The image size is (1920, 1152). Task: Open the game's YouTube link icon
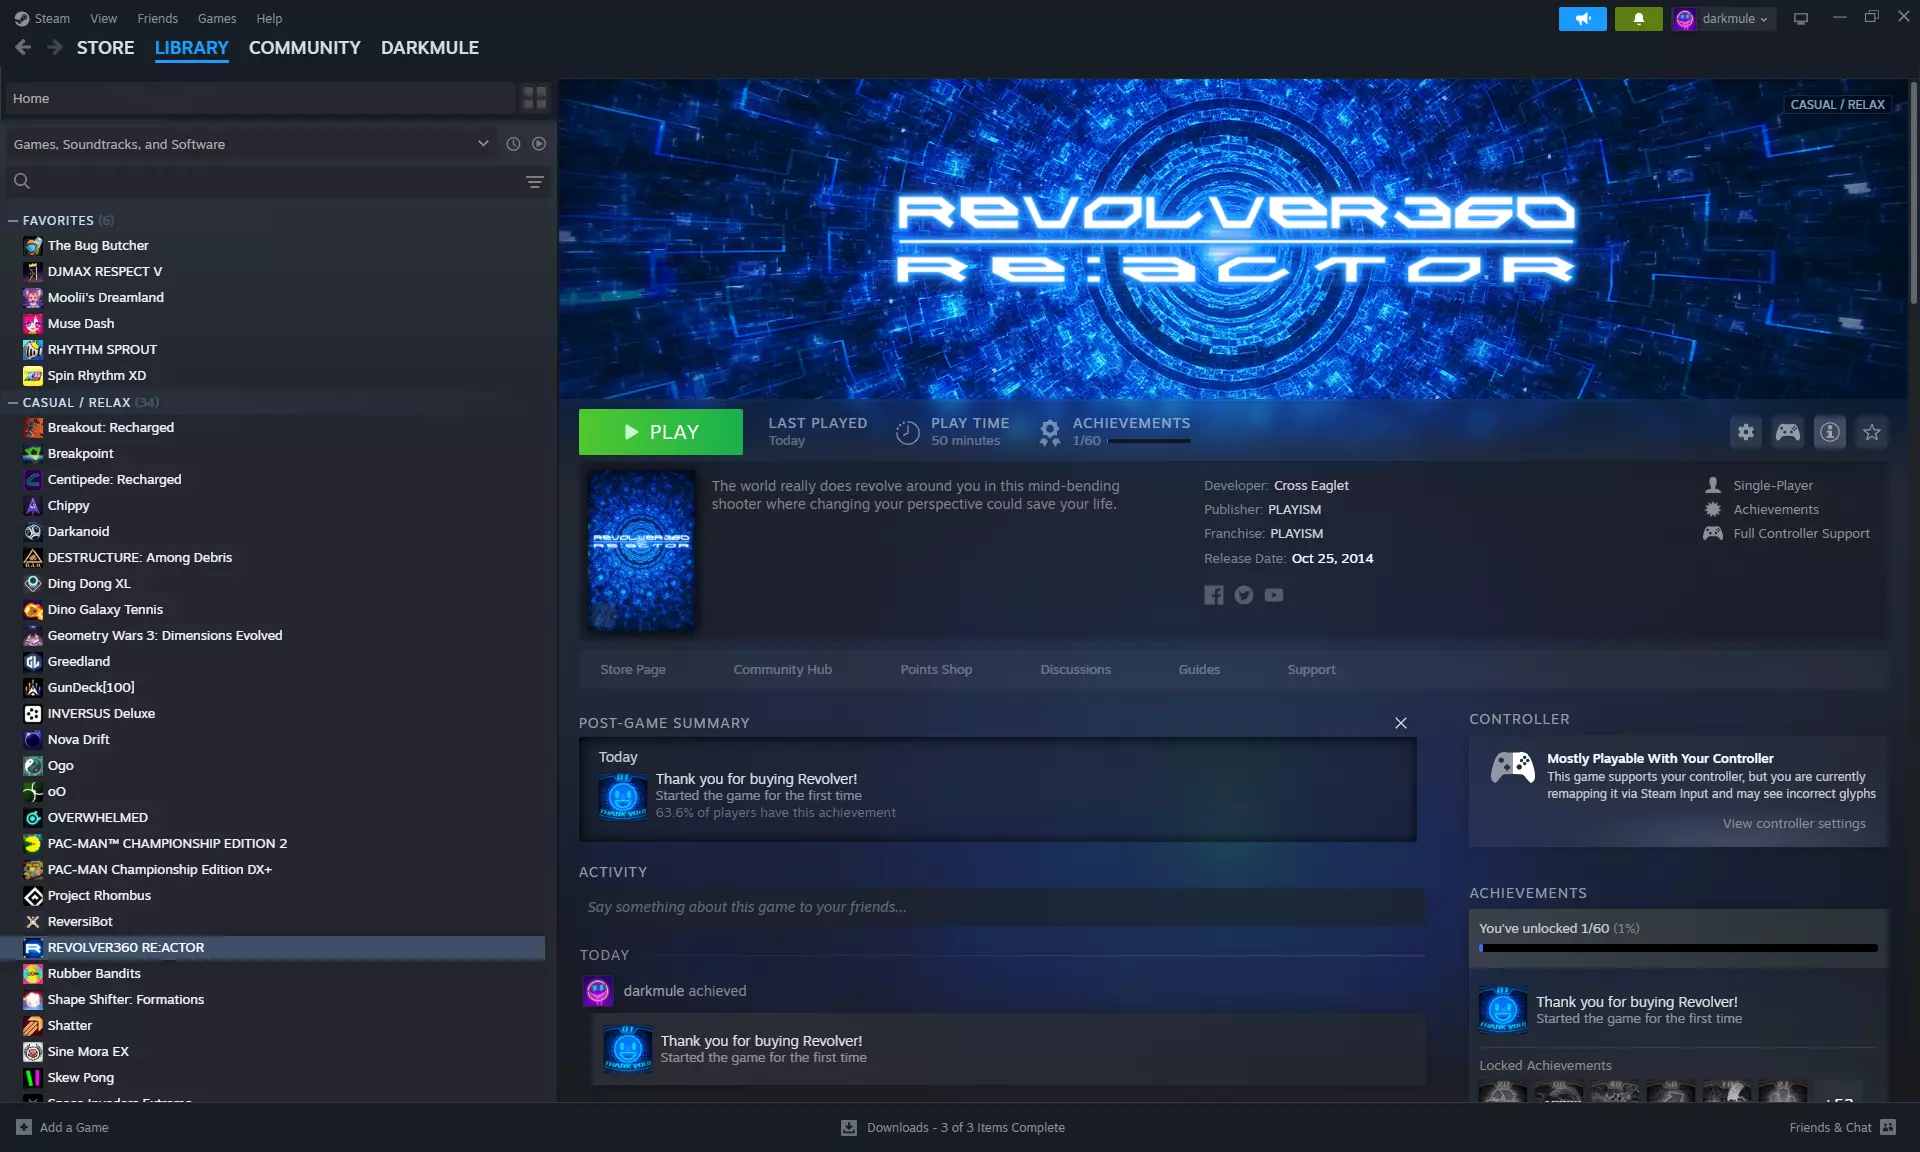(x=1273, y=595)
